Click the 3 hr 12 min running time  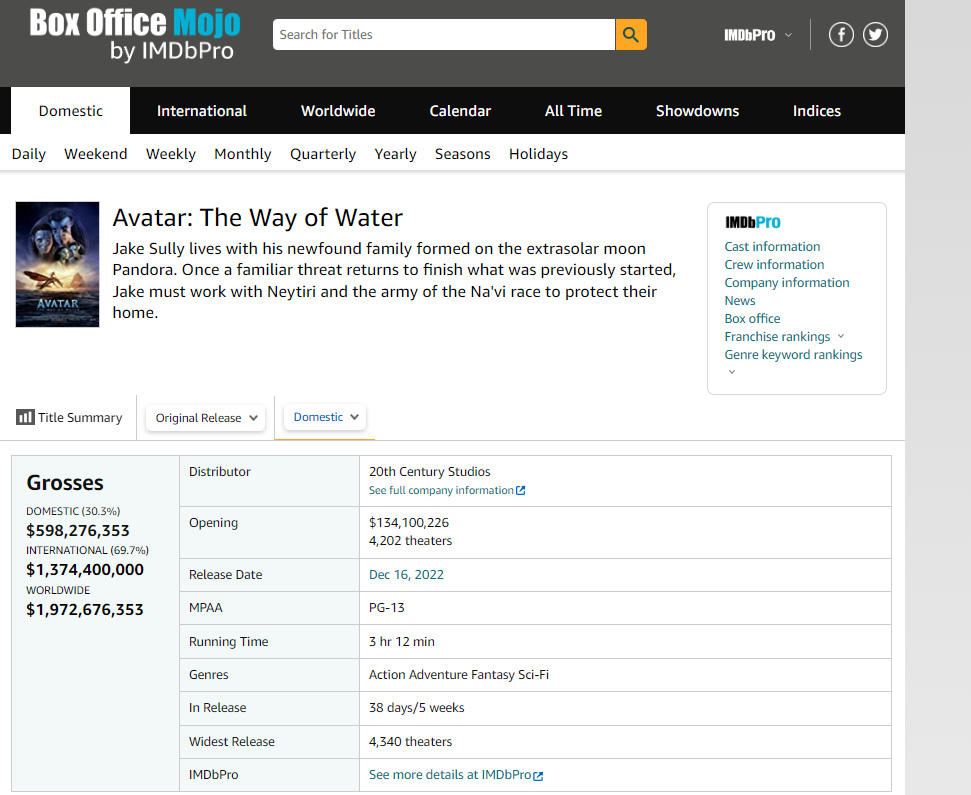[402, 641]
